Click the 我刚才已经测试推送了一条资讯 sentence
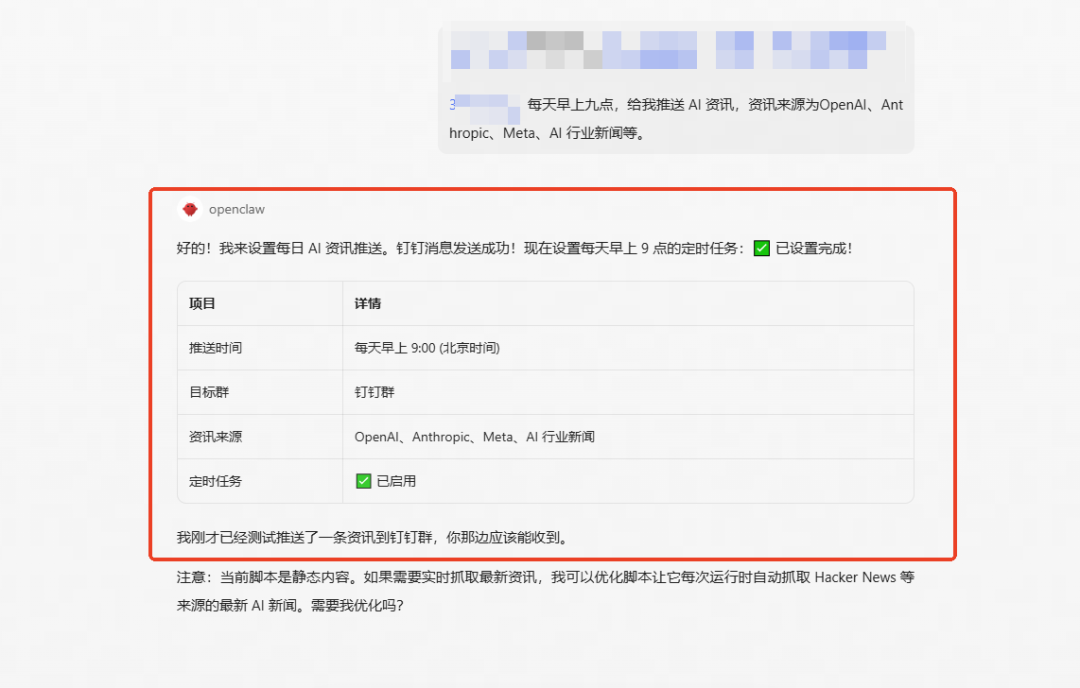This screenshot has width=1080, height=688. (373, 537)
